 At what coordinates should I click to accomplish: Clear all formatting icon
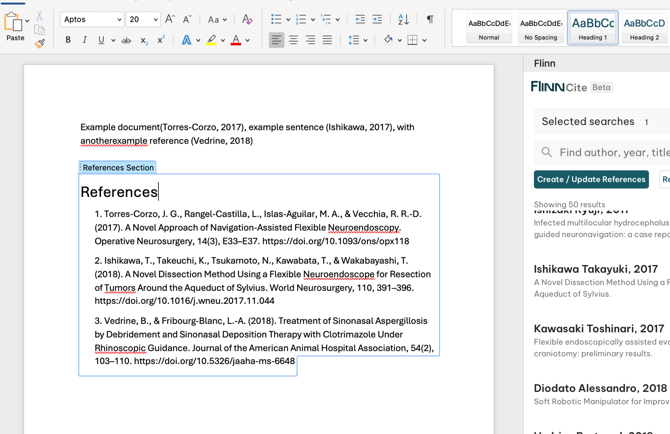tap(247, 19)
